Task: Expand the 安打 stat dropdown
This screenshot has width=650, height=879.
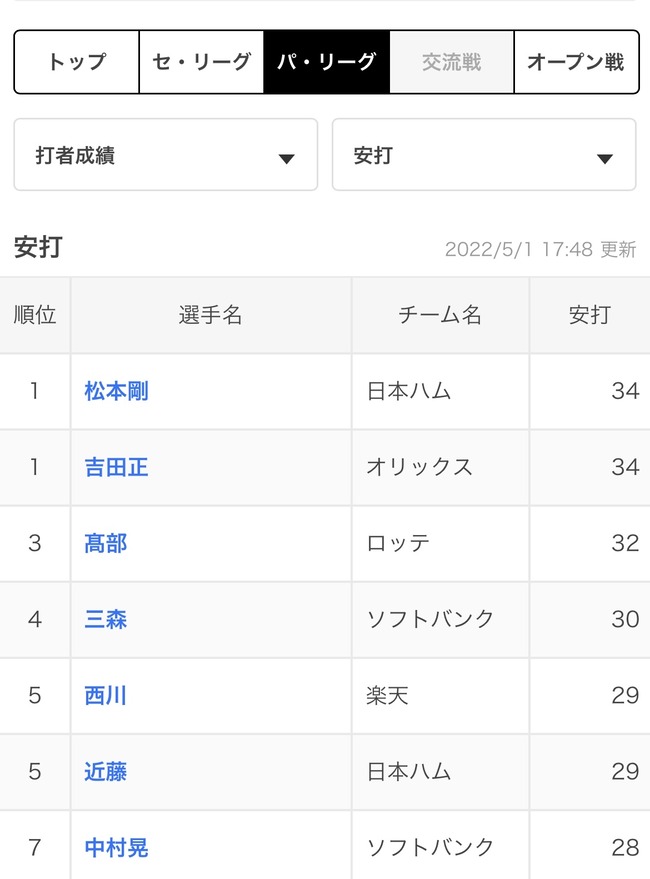Action: point(484,155)
